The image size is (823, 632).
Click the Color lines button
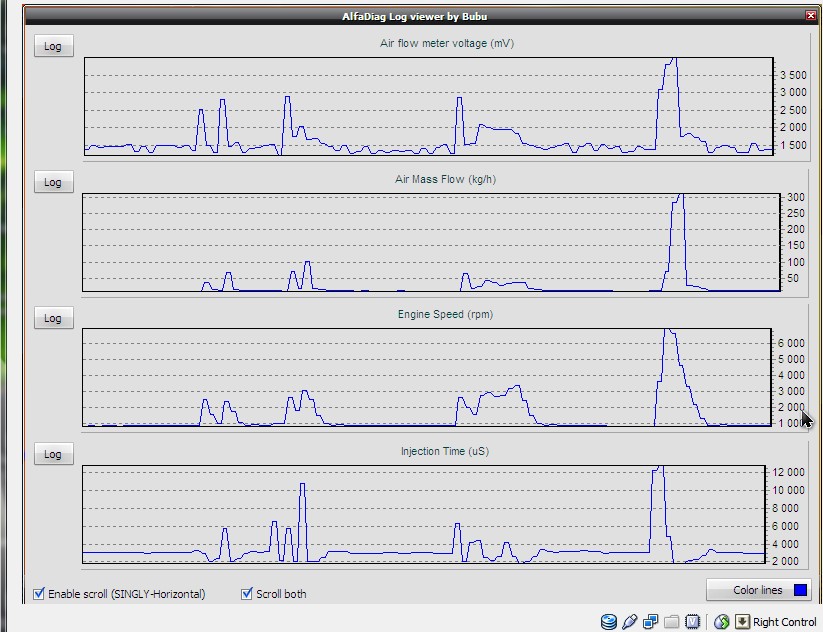click(x=758, y=590)
